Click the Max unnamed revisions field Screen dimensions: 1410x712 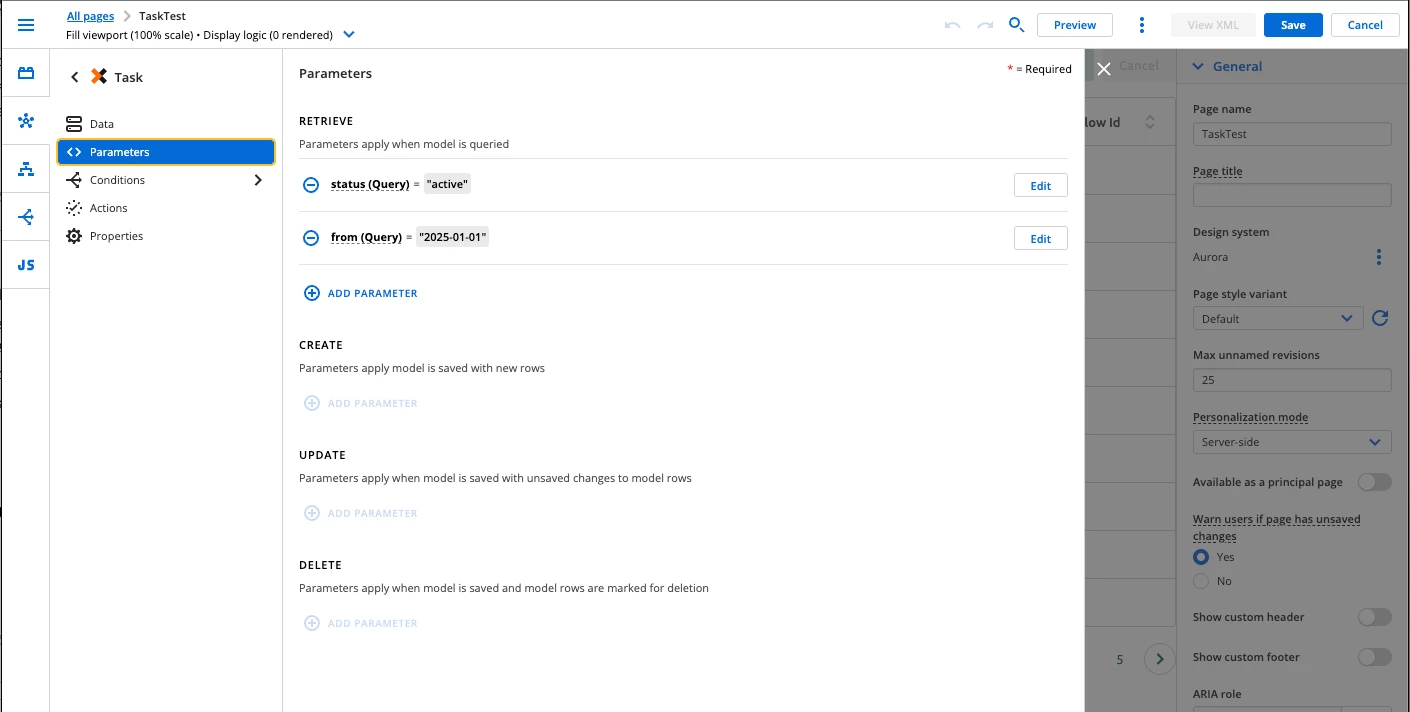pos(1292,380)
